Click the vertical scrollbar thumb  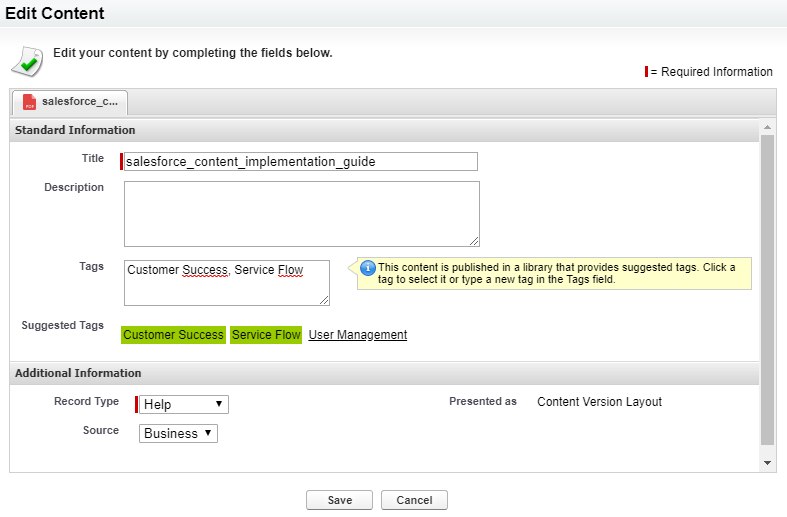click(767, 290)
